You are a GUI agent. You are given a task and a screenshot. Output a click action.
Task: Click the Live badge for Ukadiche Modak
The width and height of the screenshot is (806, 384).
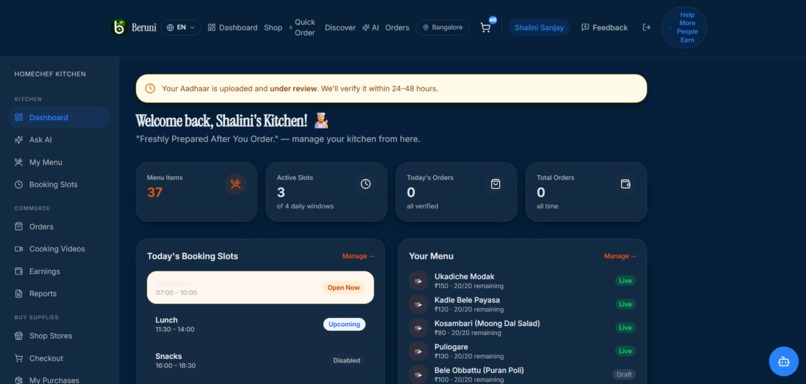[x=625, y=281]
